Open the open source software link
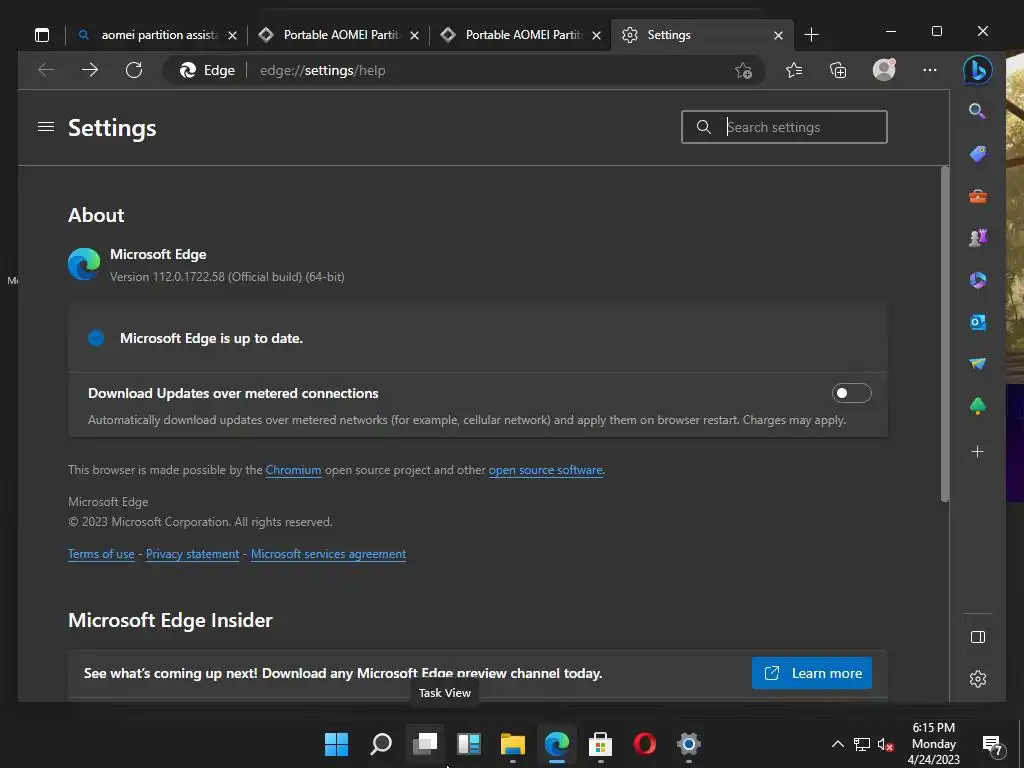Viewport: 1024px width, 768px height. point(545,470)
